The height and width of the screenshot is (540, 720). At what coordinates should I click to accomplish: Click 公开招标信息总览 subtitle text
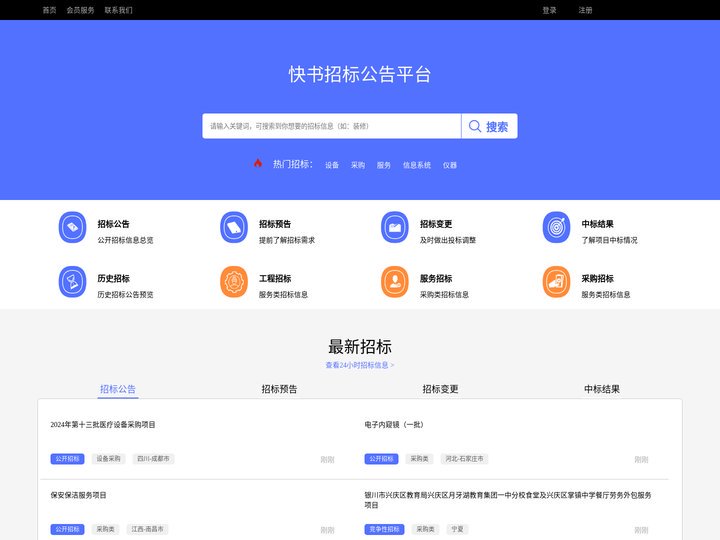point(125,240)
